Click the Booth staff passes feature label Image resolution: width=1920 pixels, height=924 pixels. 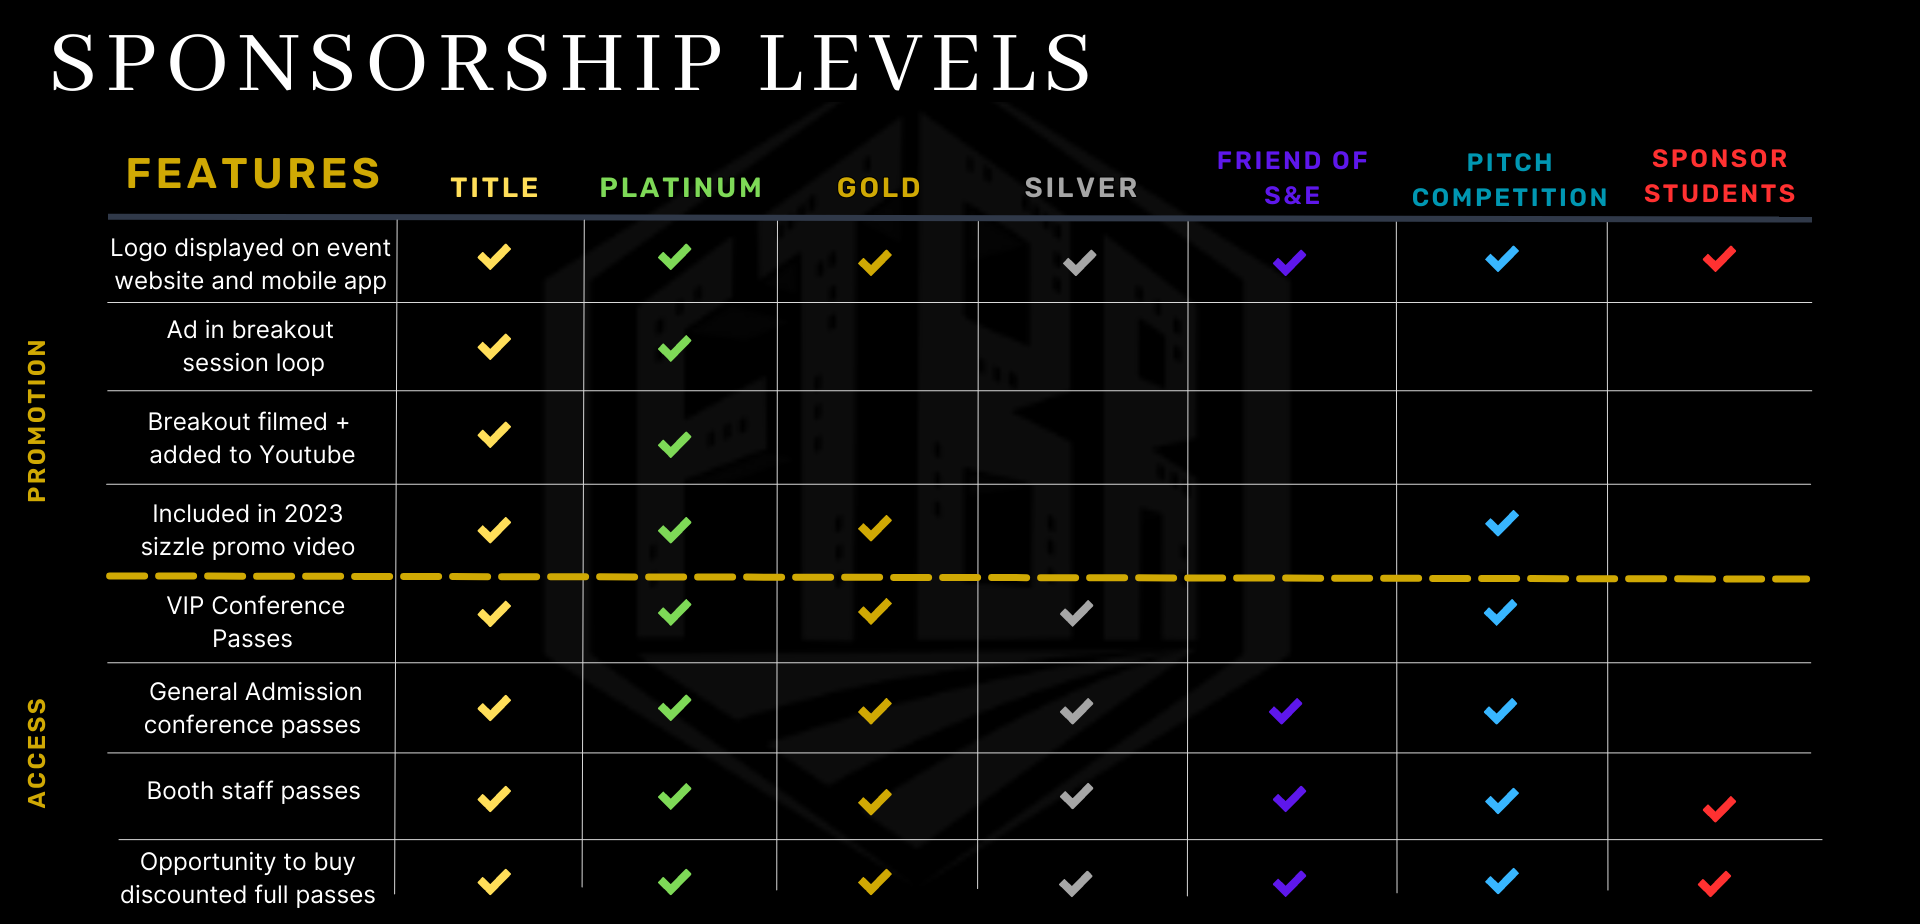(x=253, y=791)
